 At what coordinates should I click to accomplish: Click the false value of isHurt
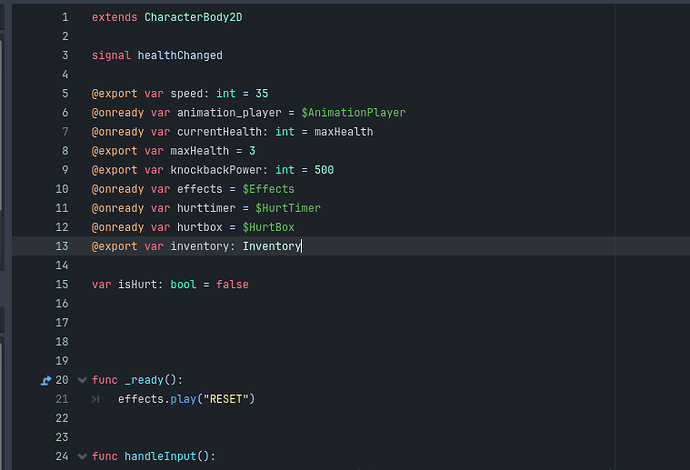pos(232,284)
